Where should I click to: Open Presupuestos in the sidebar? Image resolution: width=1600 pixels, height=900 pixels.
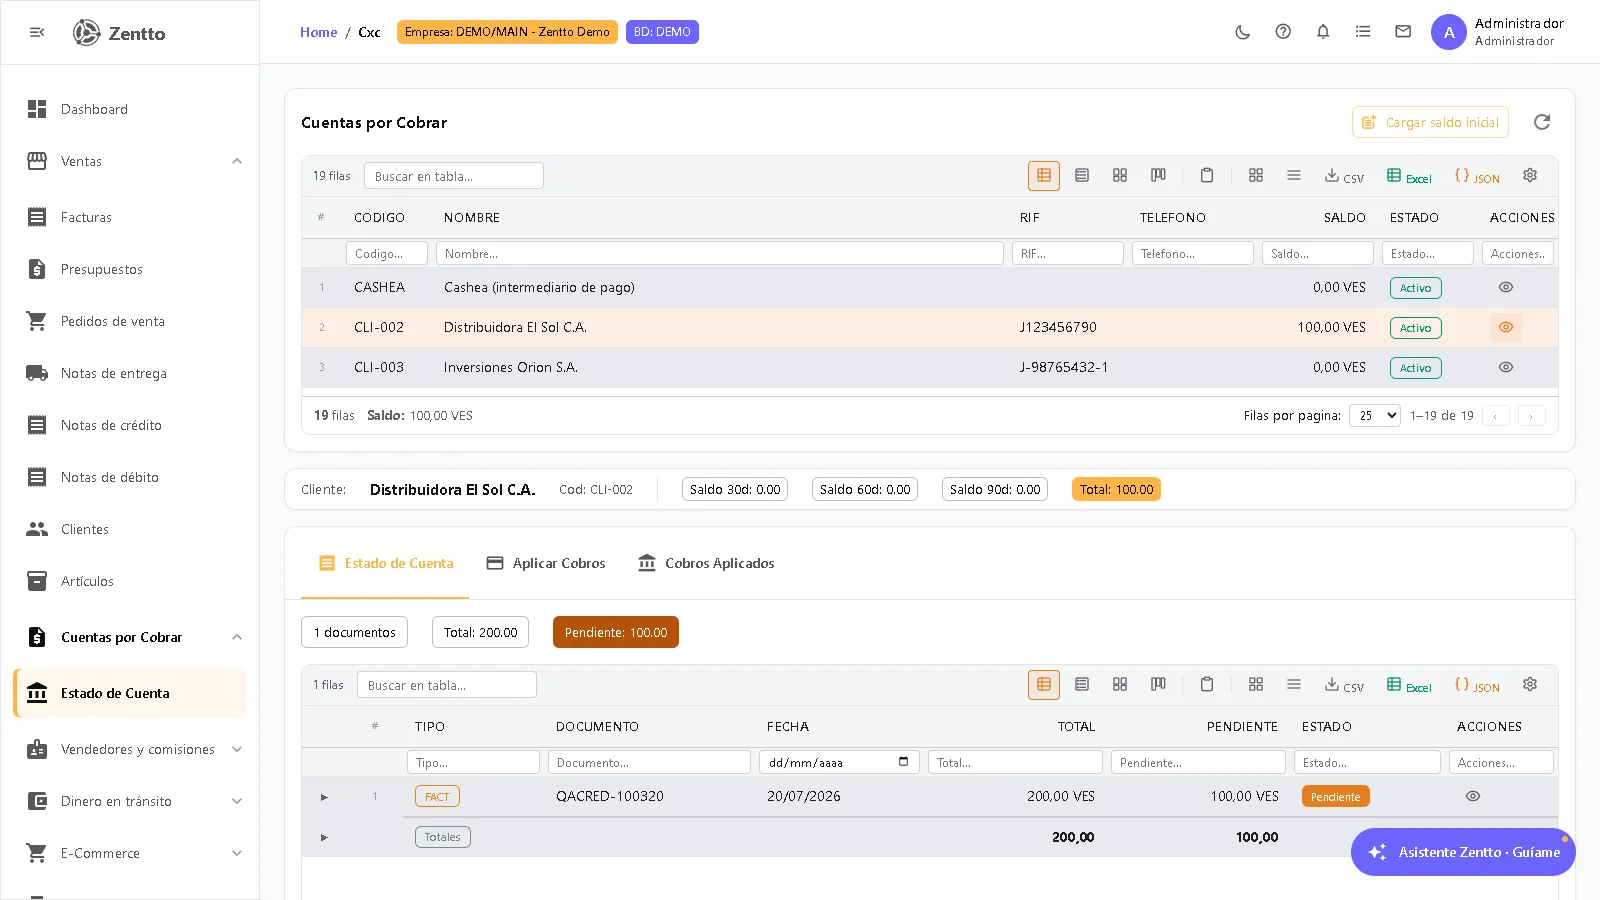coord(130,269)
